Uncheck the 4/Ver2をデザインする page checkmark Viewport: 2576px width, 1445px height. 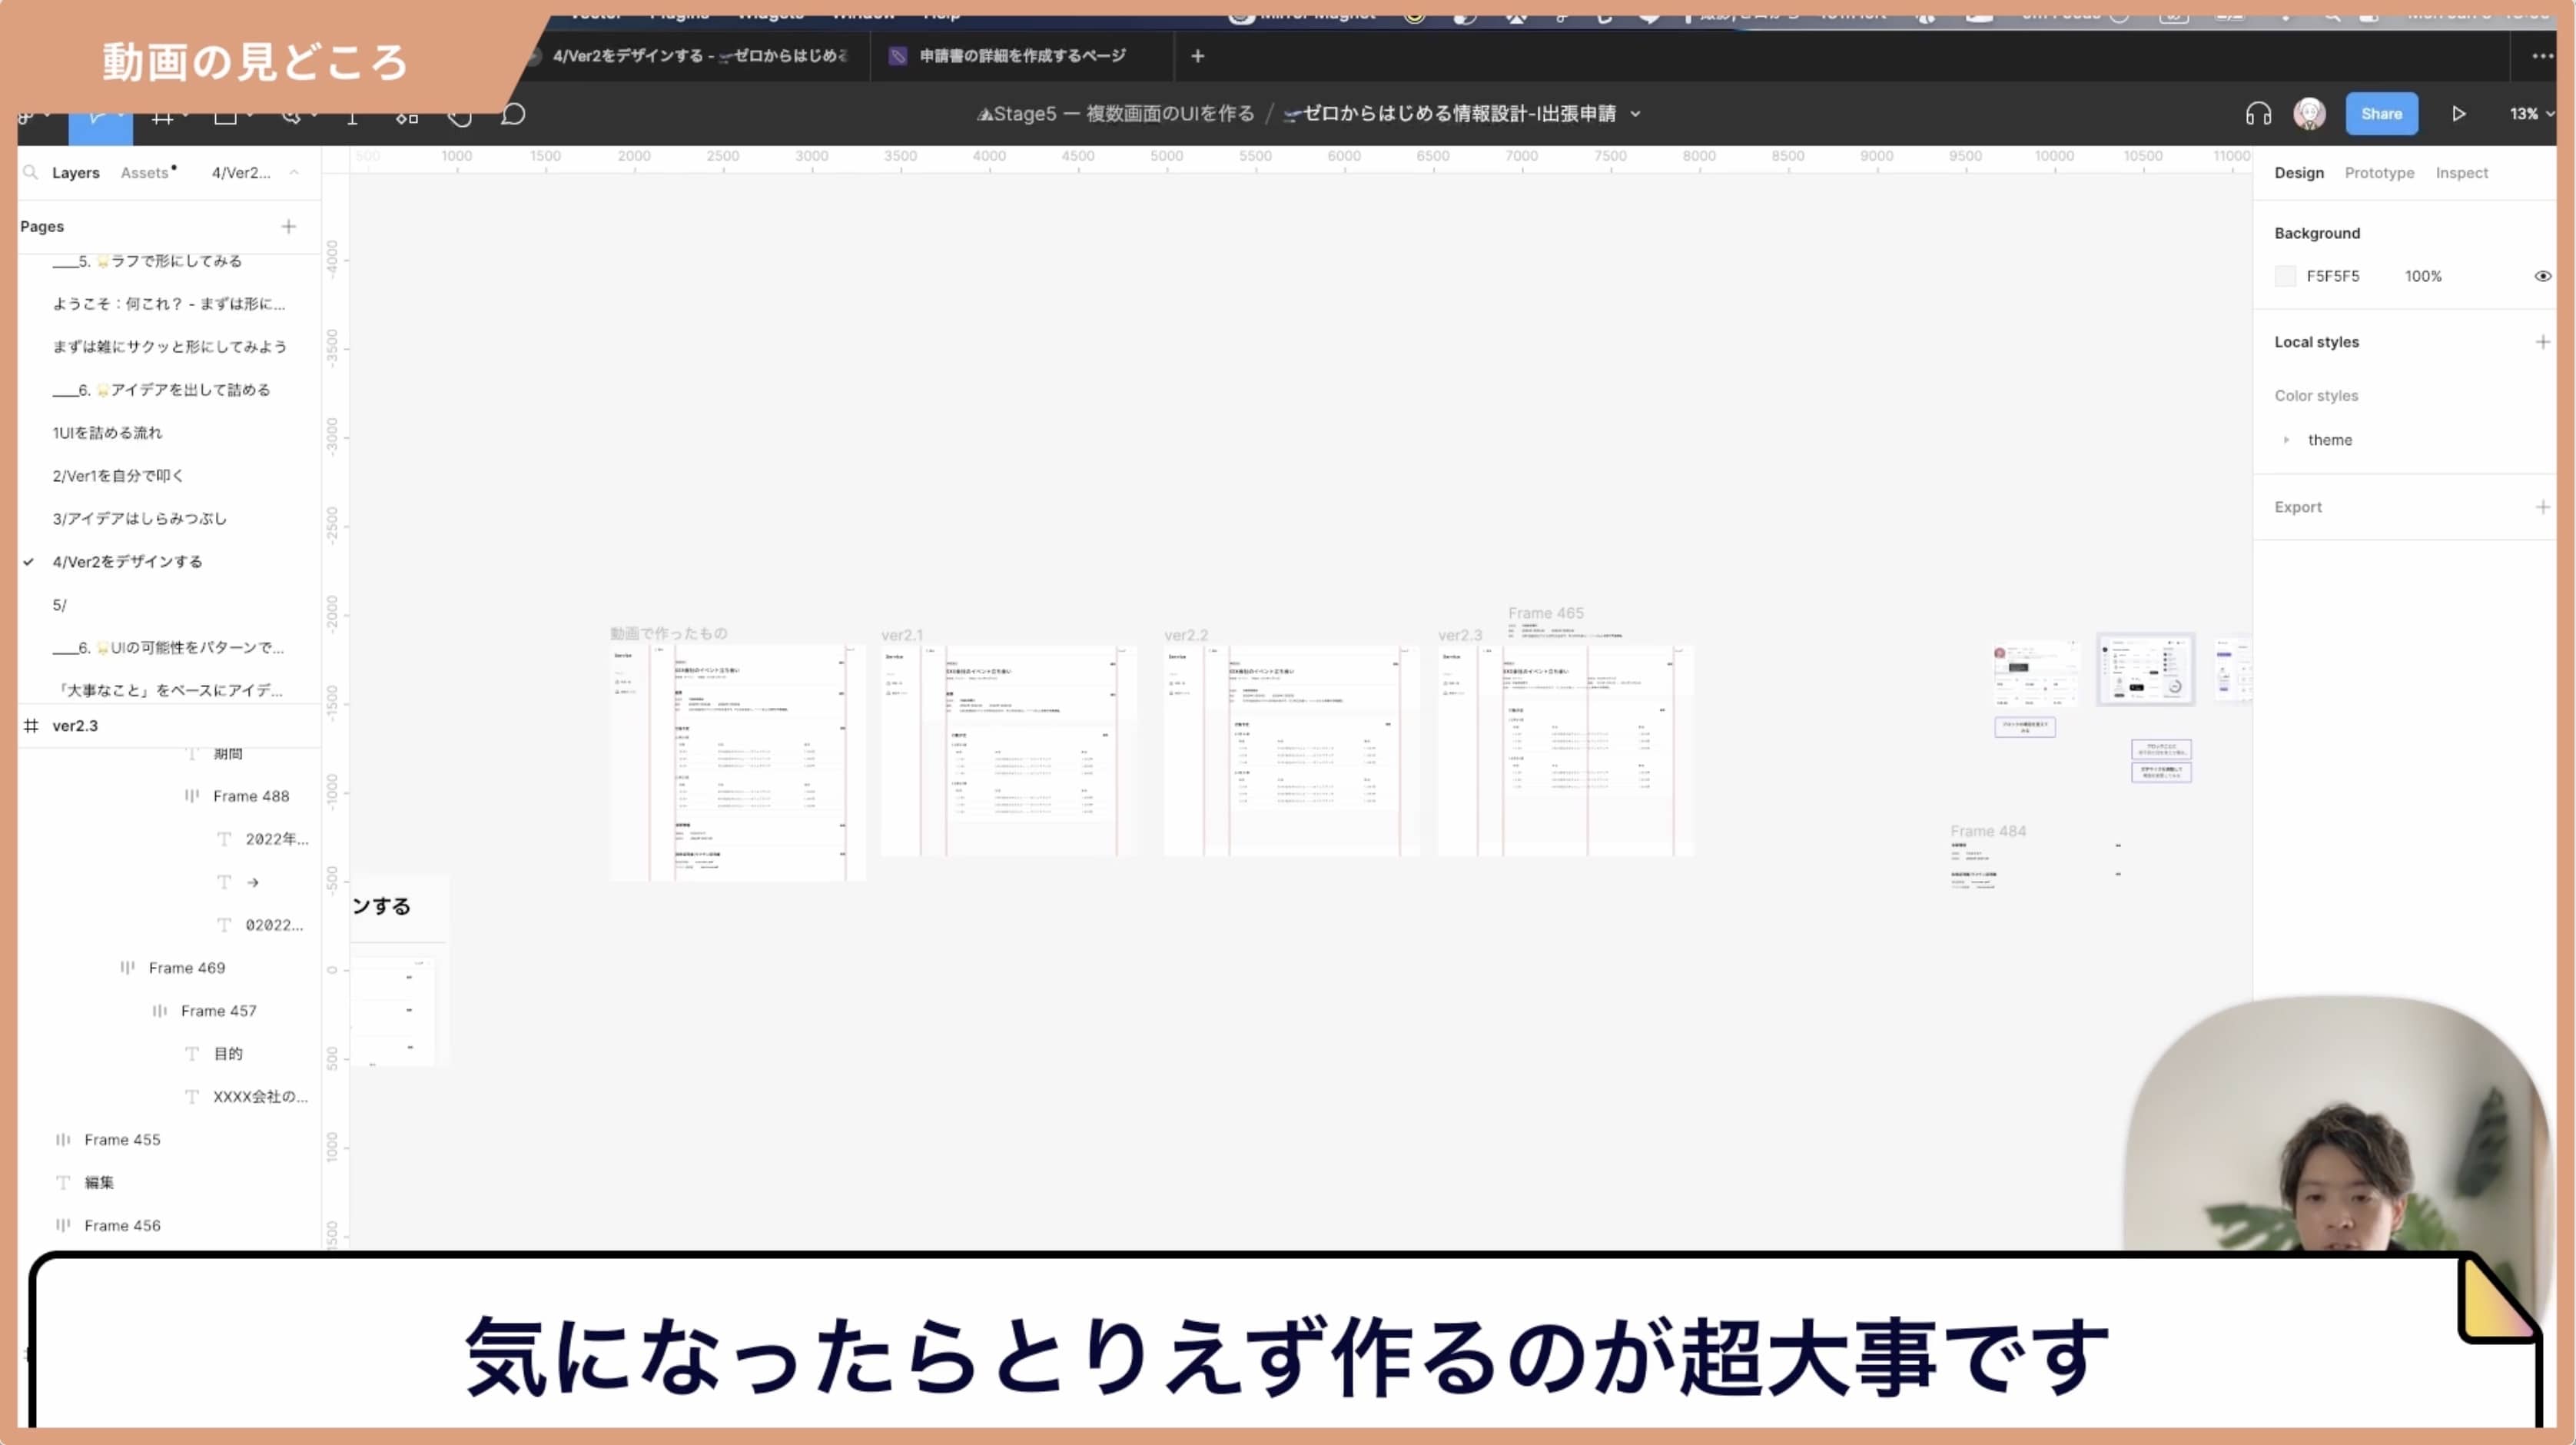point(30,561)
